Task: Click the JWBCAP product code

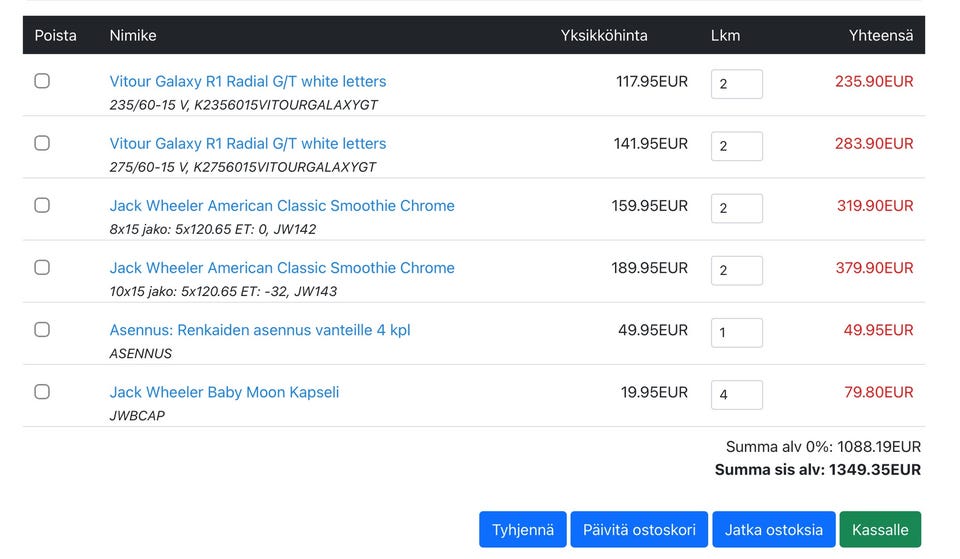Action: click(137, 416)
